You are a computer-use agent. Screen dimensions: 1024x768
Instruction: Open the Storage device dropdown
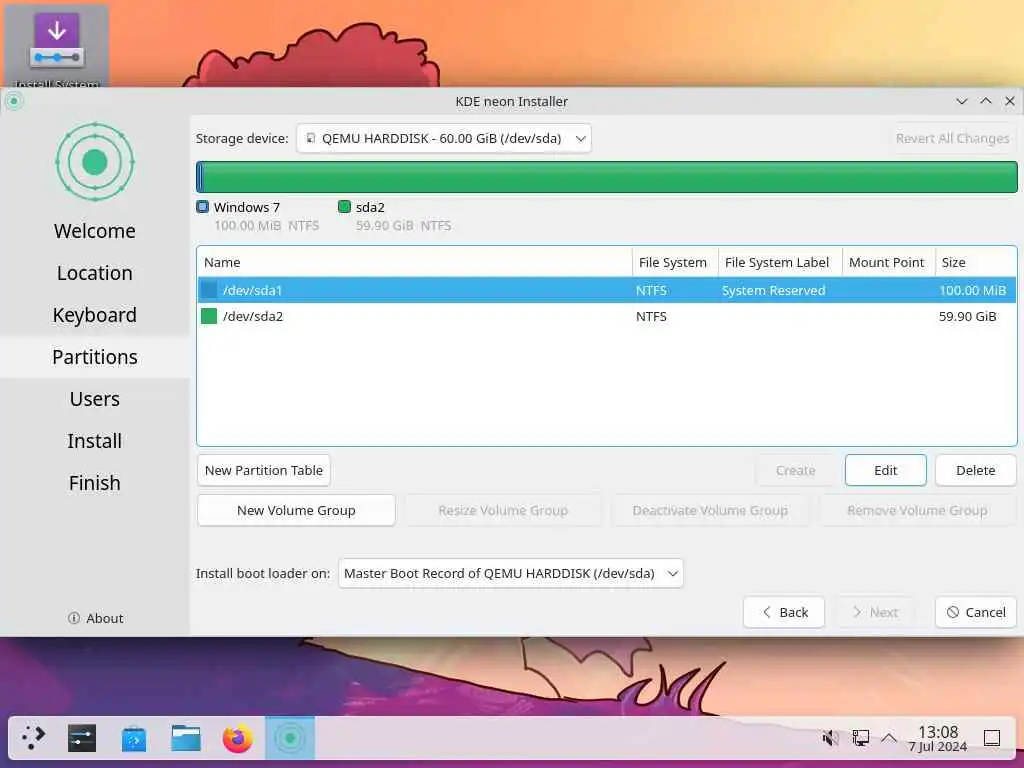(444, 138)
